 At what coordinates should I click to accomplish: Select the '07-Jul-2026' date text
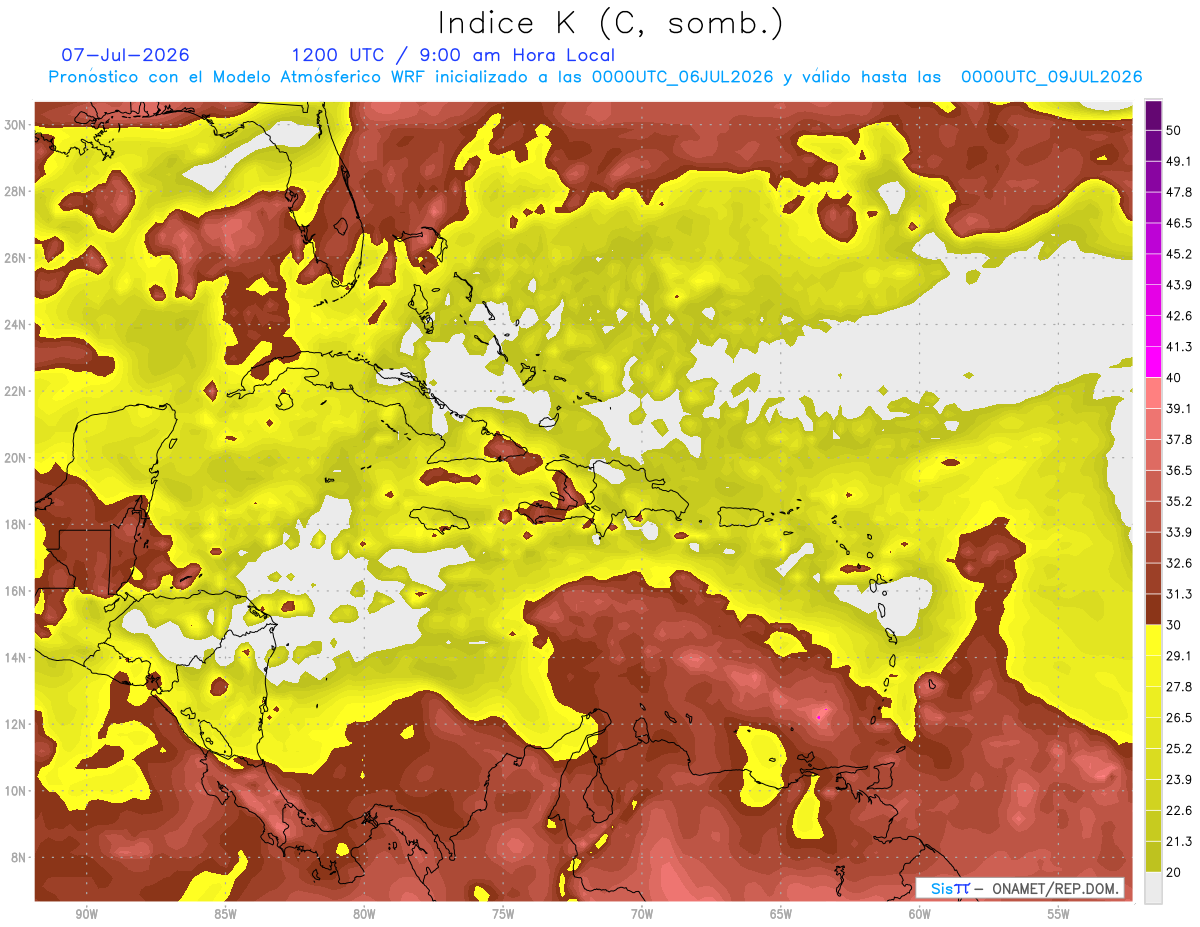point(125,55)
